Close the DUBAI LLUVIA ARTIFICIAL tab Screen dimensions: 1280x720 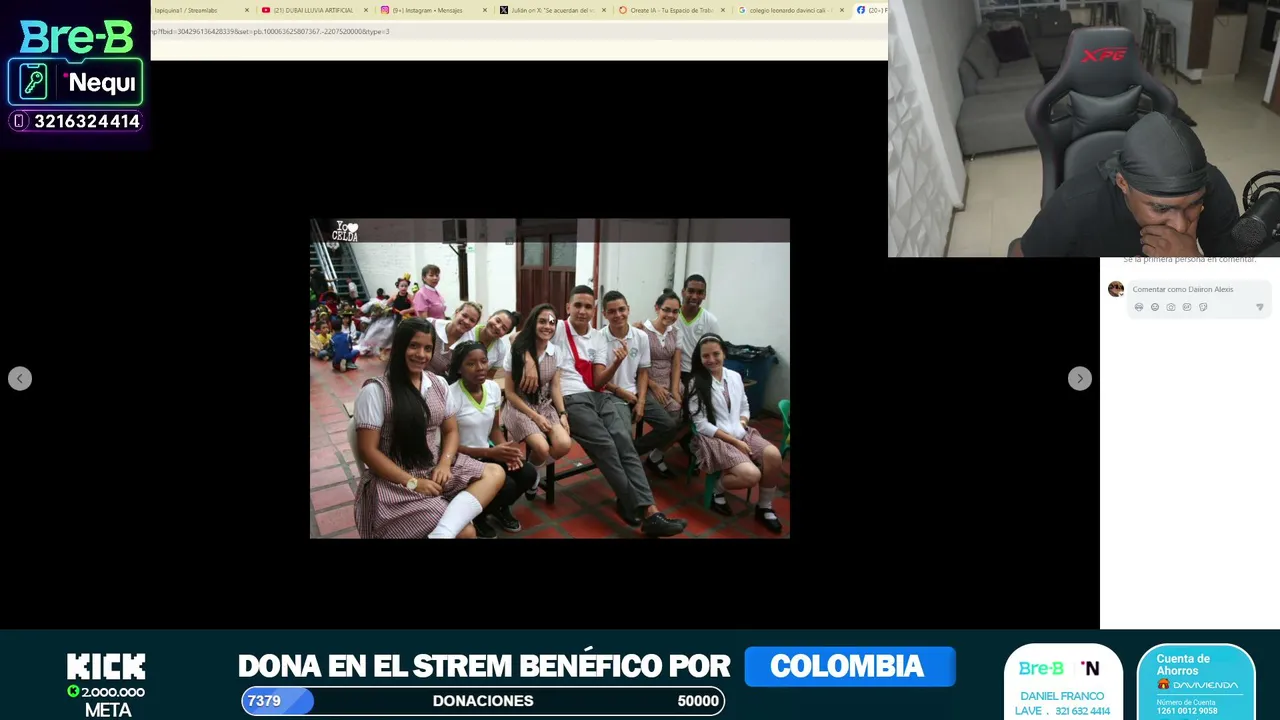pos(366,10)
